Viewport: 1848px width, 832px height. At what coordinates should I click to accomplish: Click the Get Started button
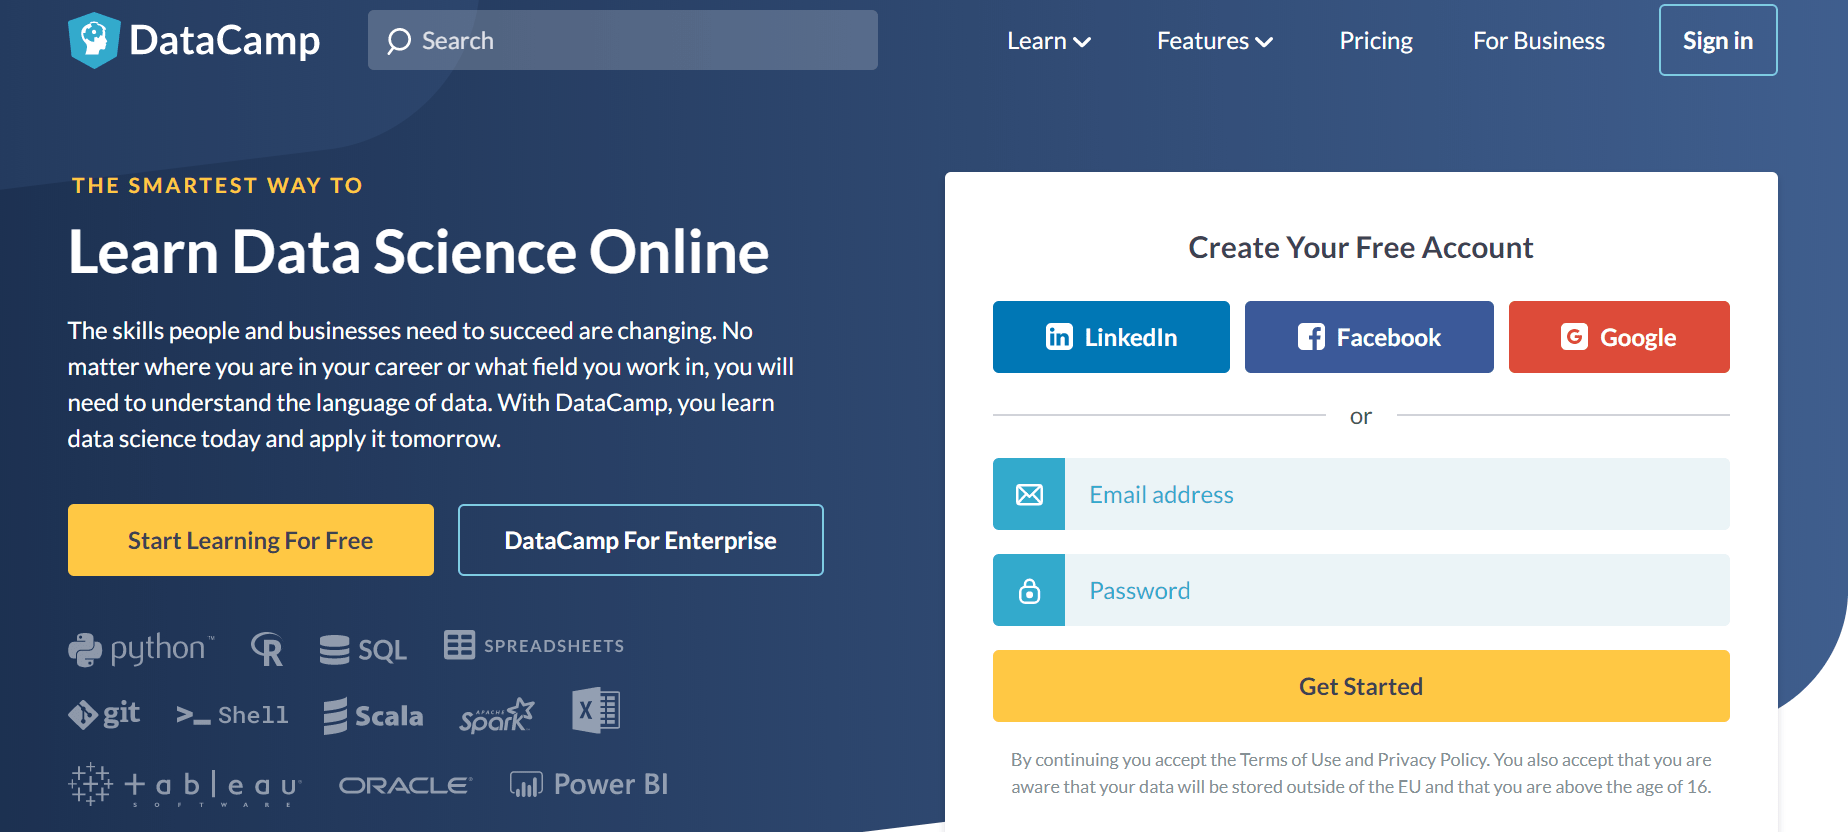point(1361,686)
